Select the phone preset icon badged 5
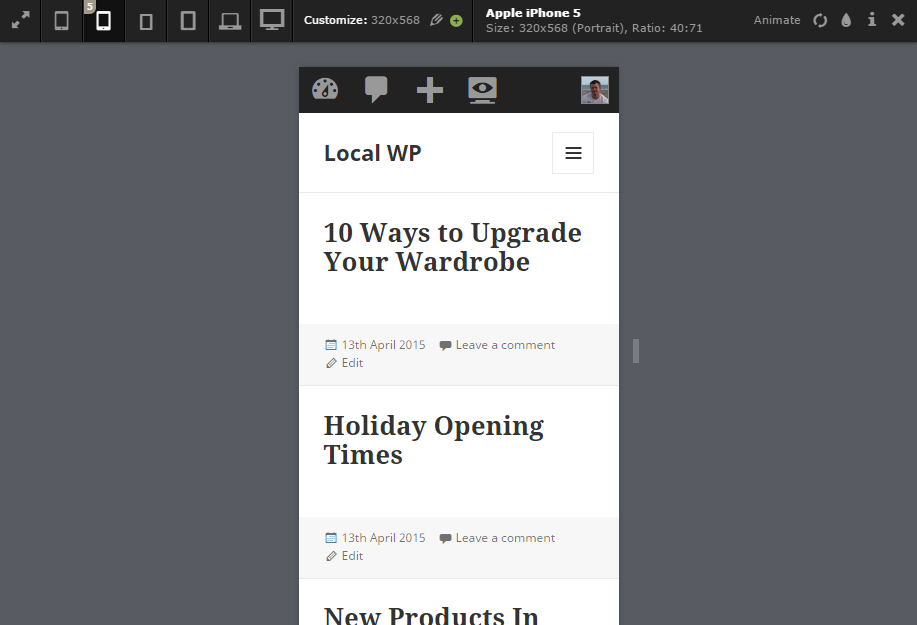The image size is (917, 625). 104,20
